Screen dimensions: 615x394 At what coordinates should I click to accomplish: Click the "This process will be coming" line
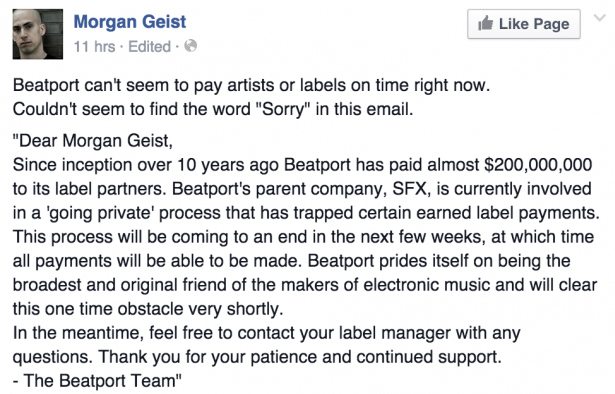pos(303,237)
